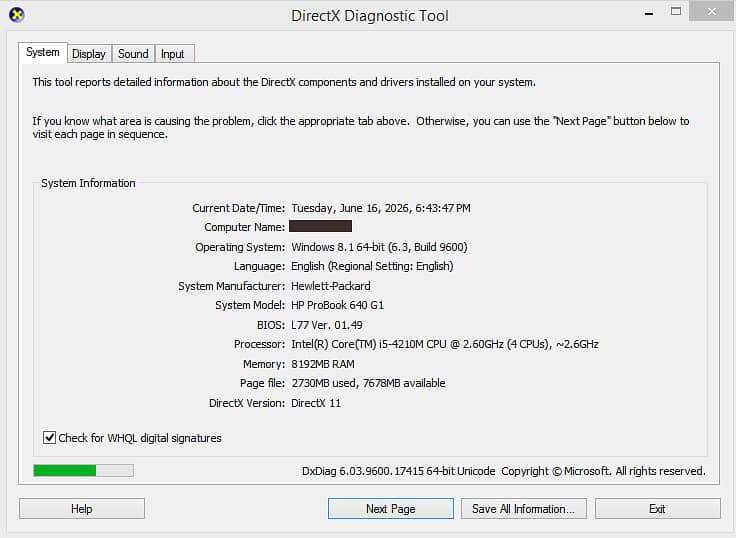This screenshot has height=538, width=736.
Task: Click the 'Copyright © Microsoft. All rights reserved.' text
Action: pos(604,471)
